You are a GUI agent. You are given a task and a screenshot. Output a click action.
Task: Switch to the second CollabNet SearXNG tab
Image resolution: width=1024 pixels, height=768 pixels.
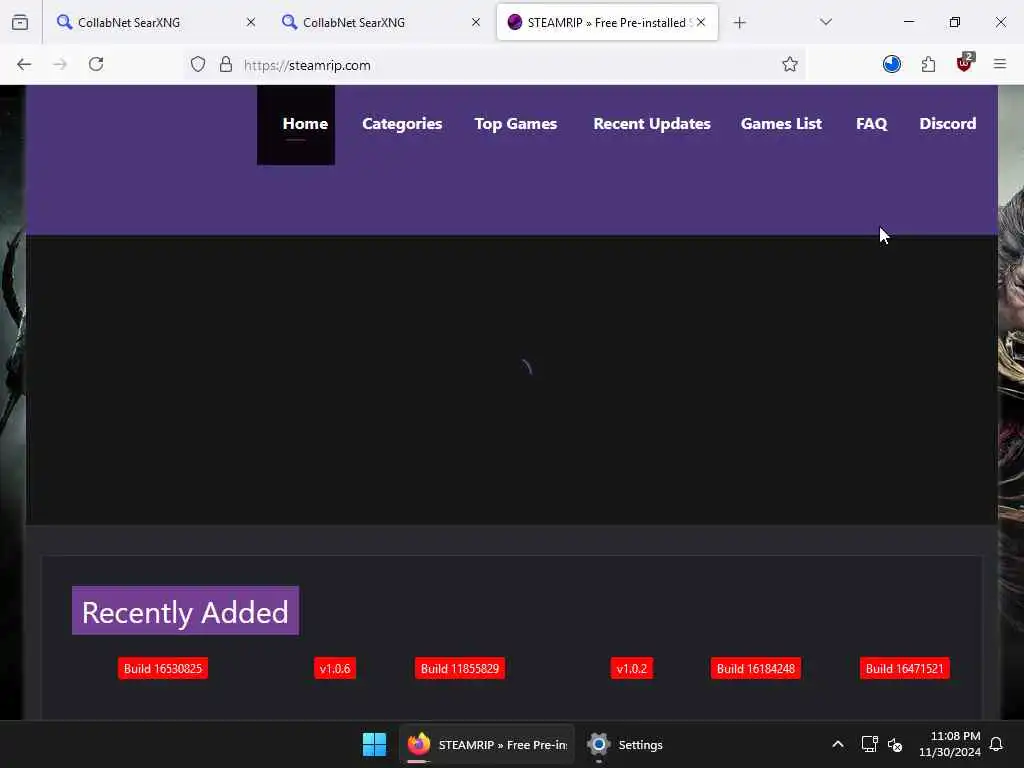381,22
